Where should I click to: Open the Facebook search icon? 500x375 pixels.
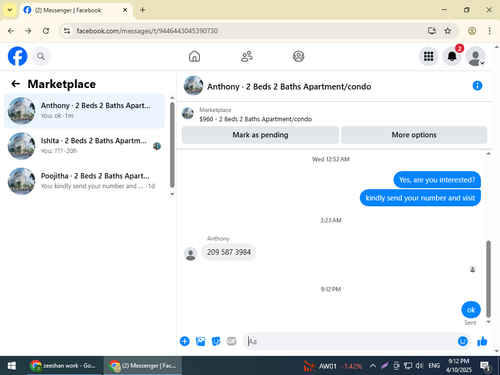[41, 56]
